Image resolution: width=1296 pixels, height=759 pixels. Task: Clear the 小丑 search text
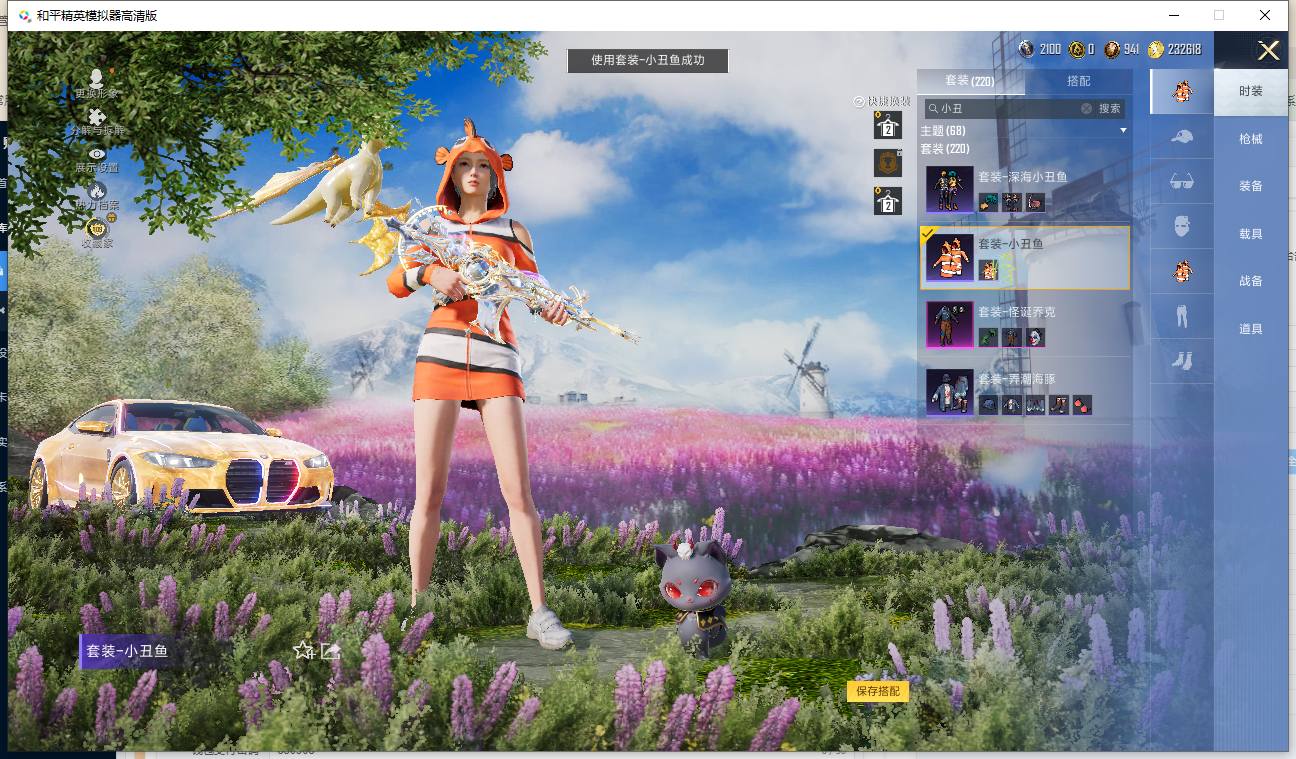[x=1087, y=108]
